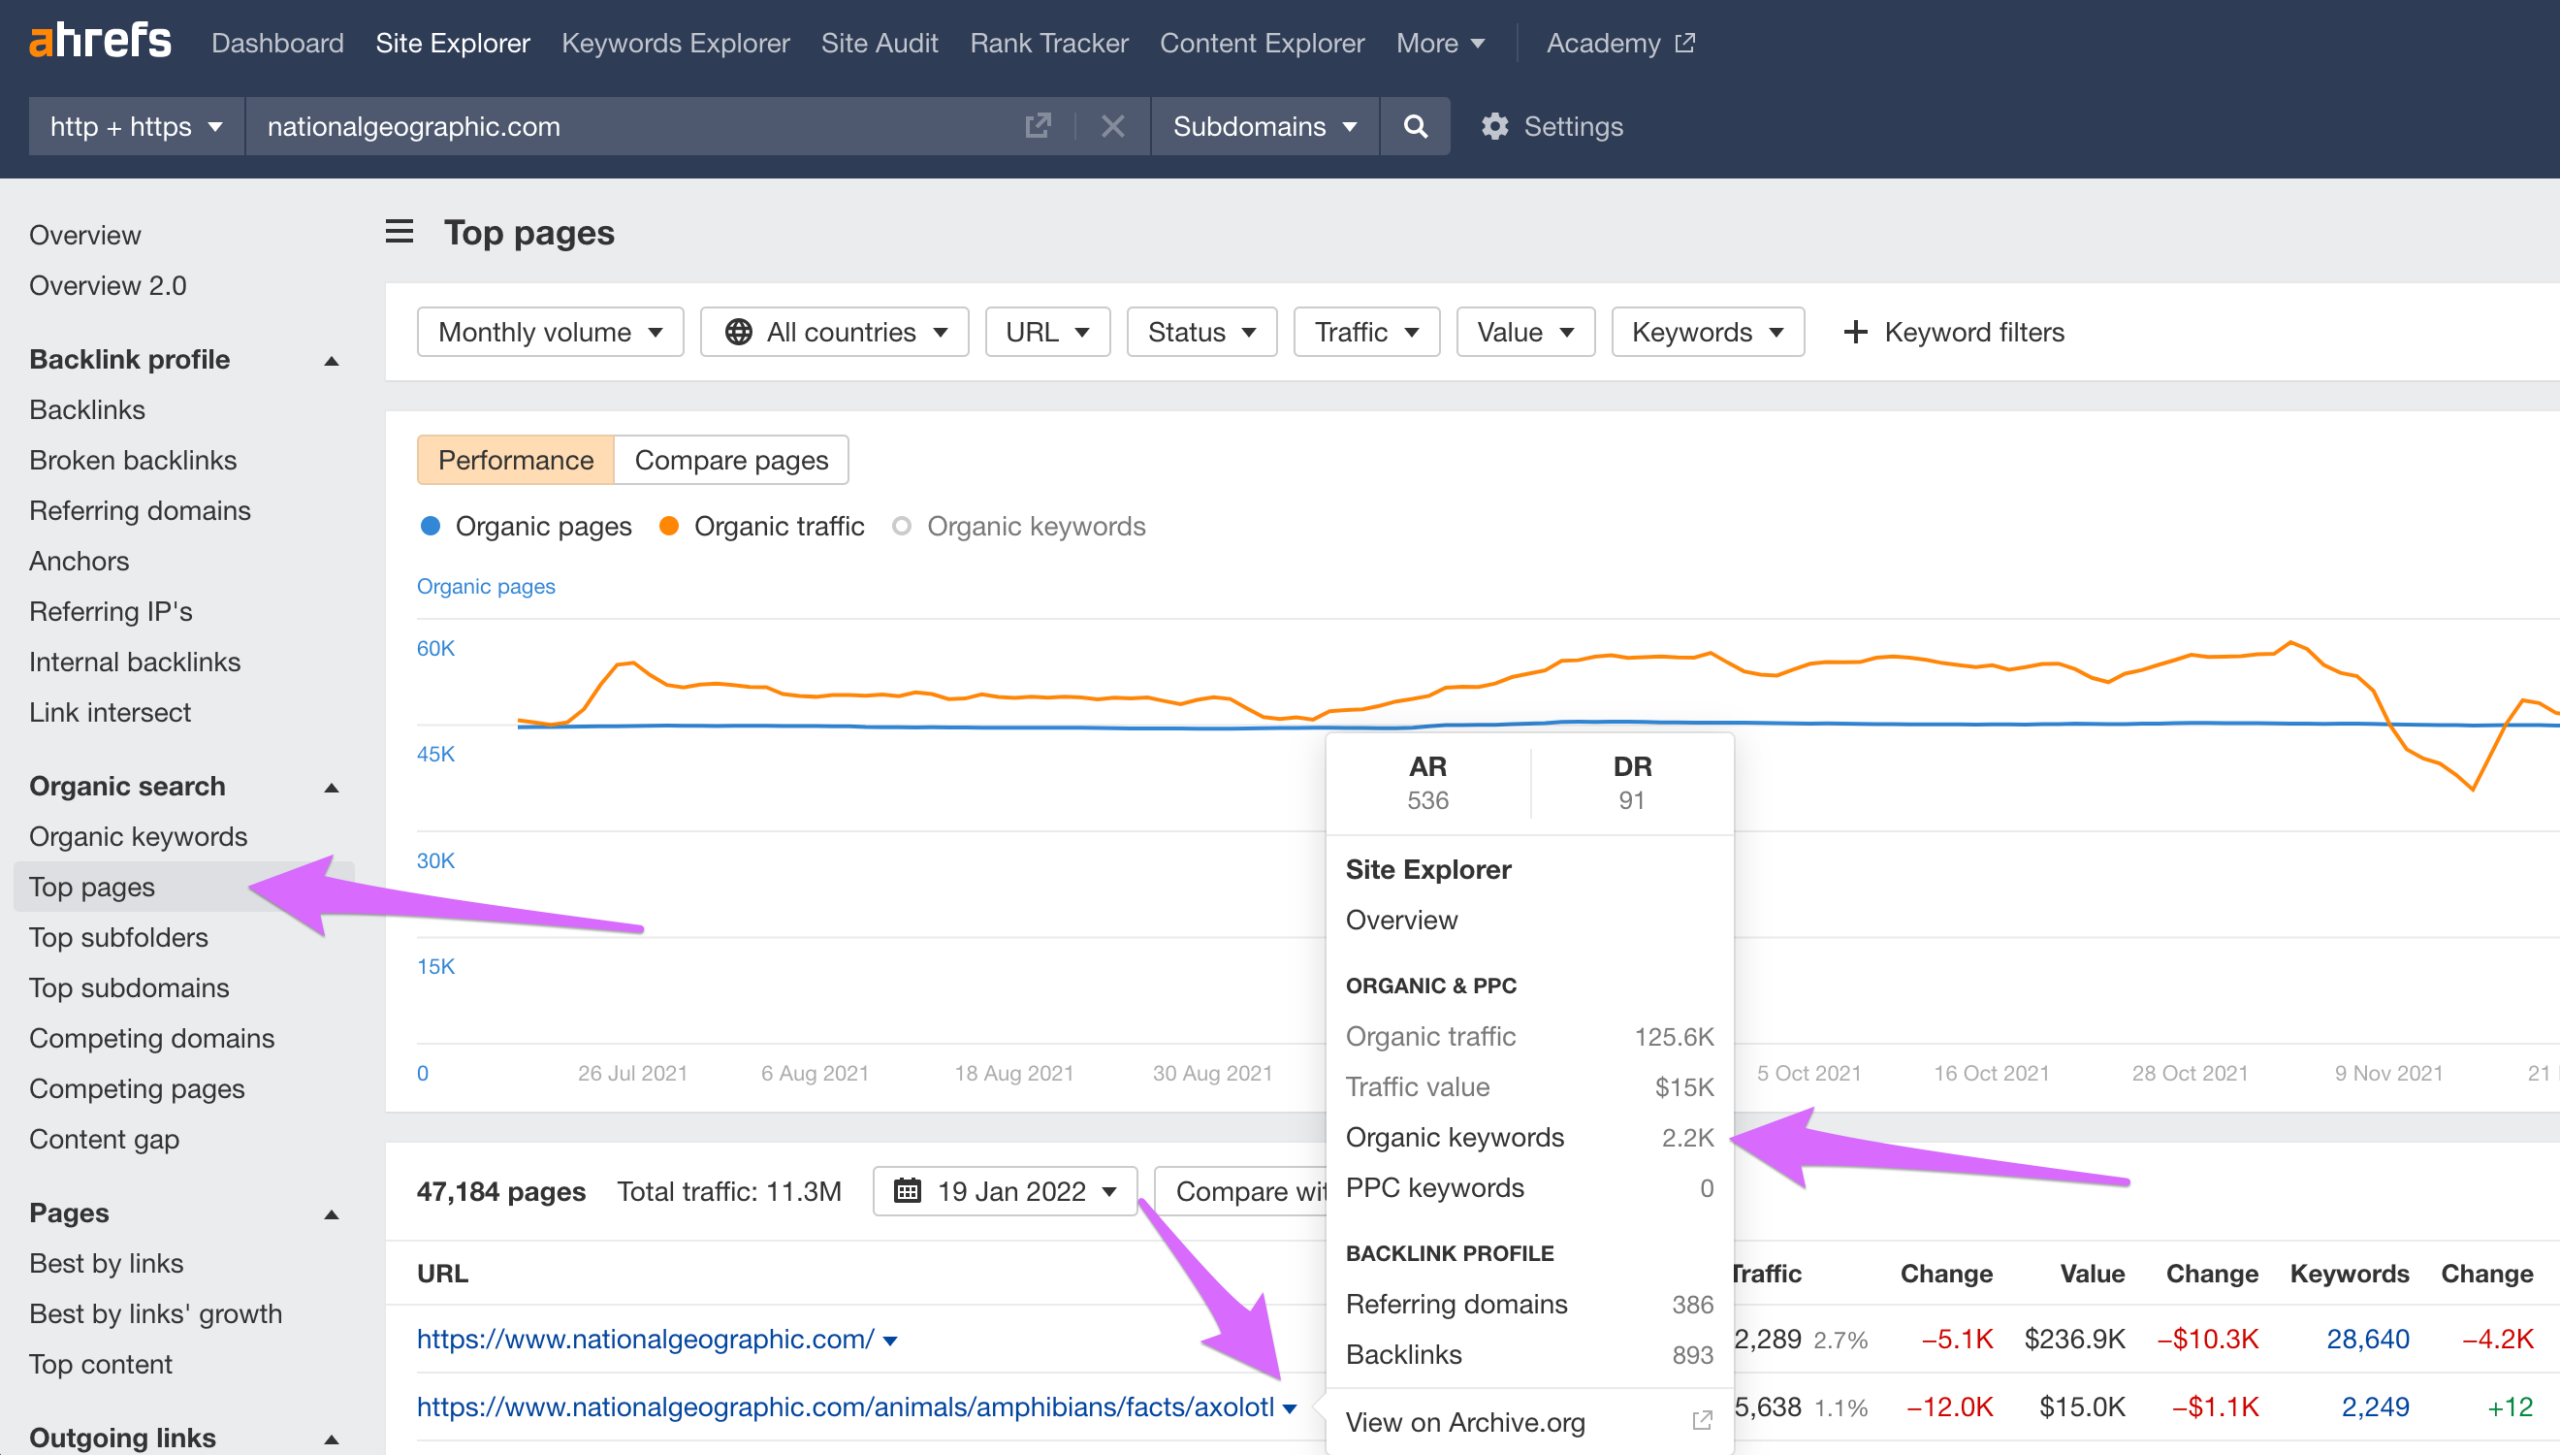Switch to Compare pages tab

[x=731, y=460]
